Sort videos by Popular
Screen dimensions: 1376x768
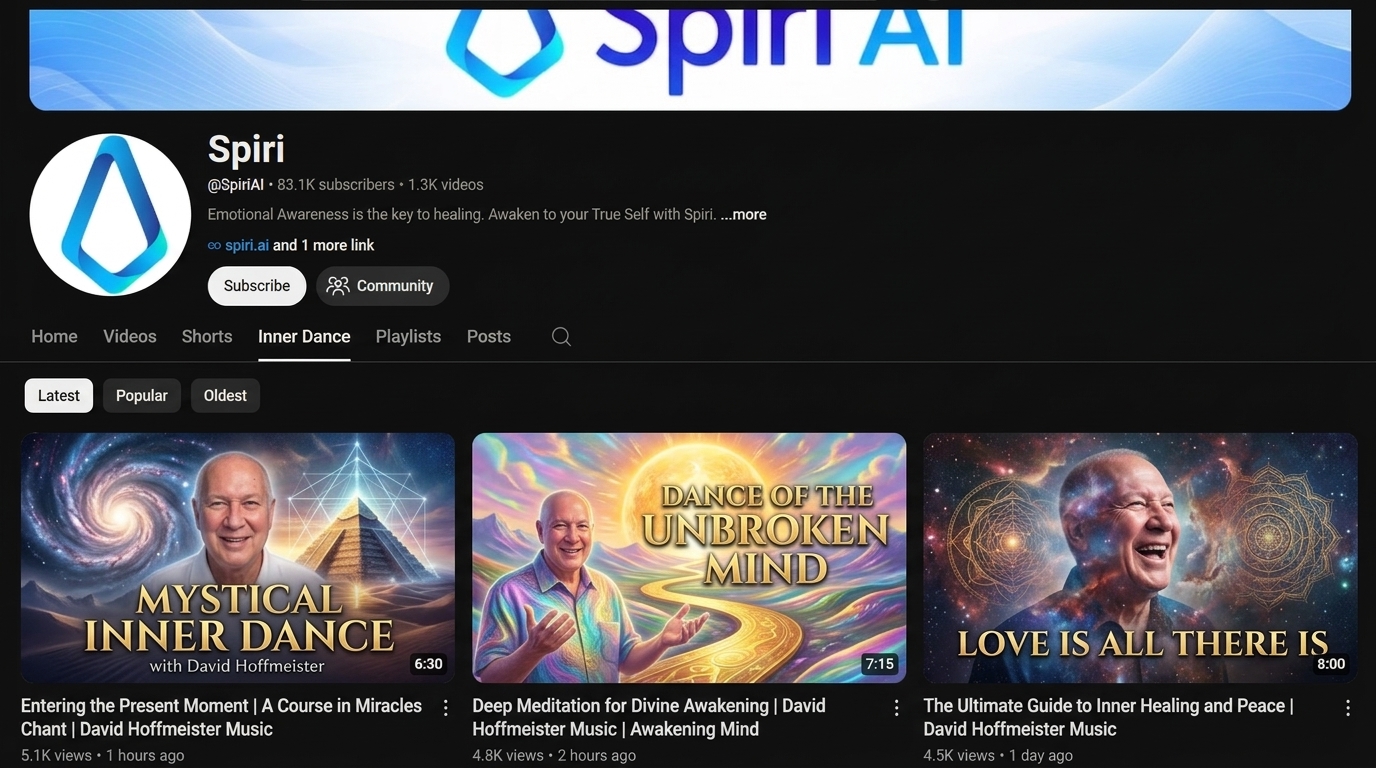tap(142, 396)
